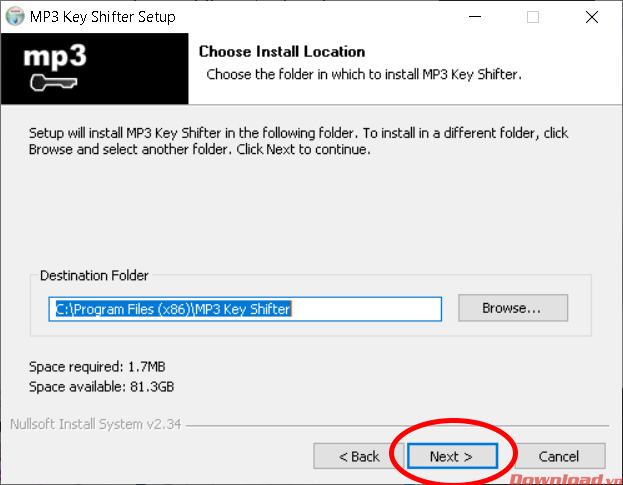This screenshot has height=485, width=623.
Task: Click the setup instructions paragraph
Action: [300, 141]
